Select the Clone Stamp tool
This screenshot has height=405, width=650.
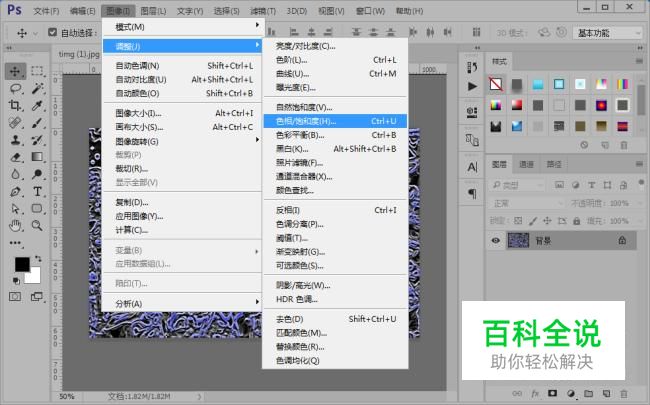[x=15, y=140]
